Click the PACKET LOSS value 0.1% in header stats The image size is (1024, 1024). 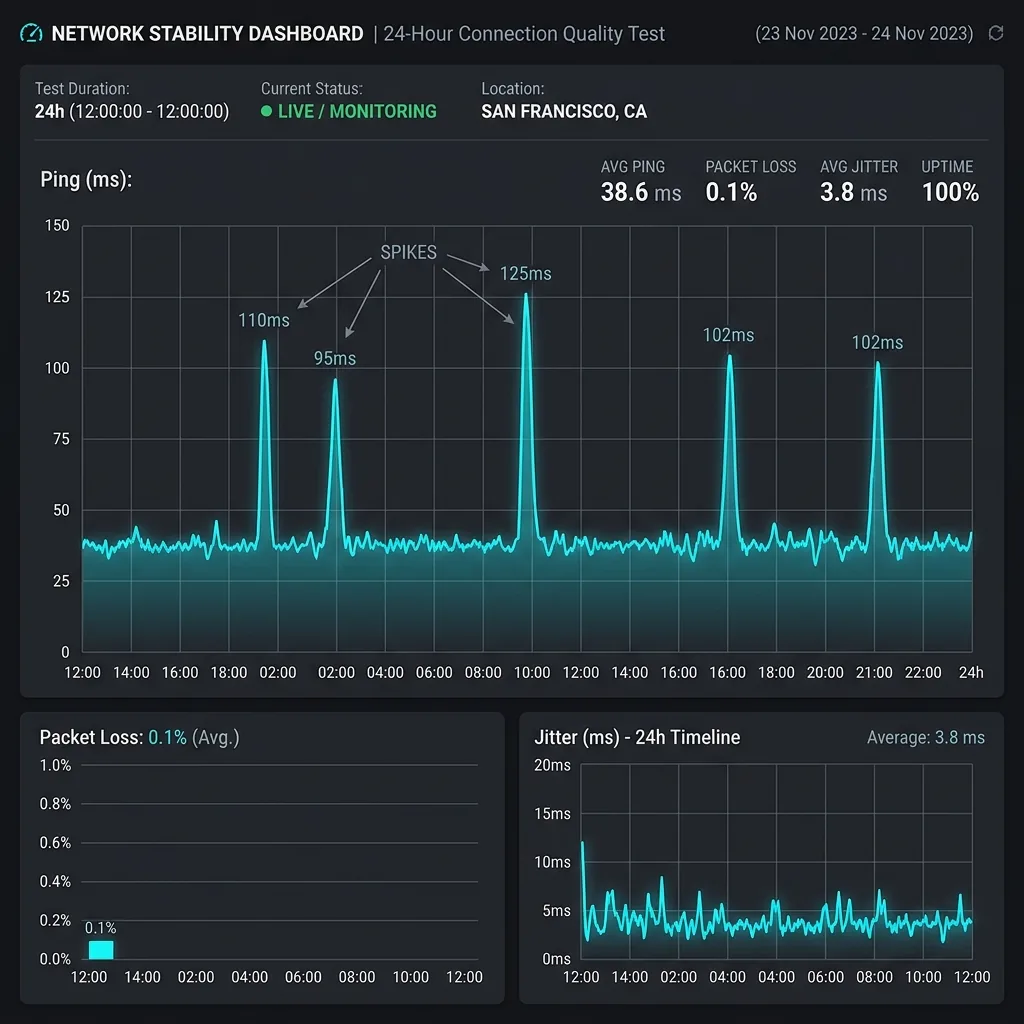tap(731, 192)
